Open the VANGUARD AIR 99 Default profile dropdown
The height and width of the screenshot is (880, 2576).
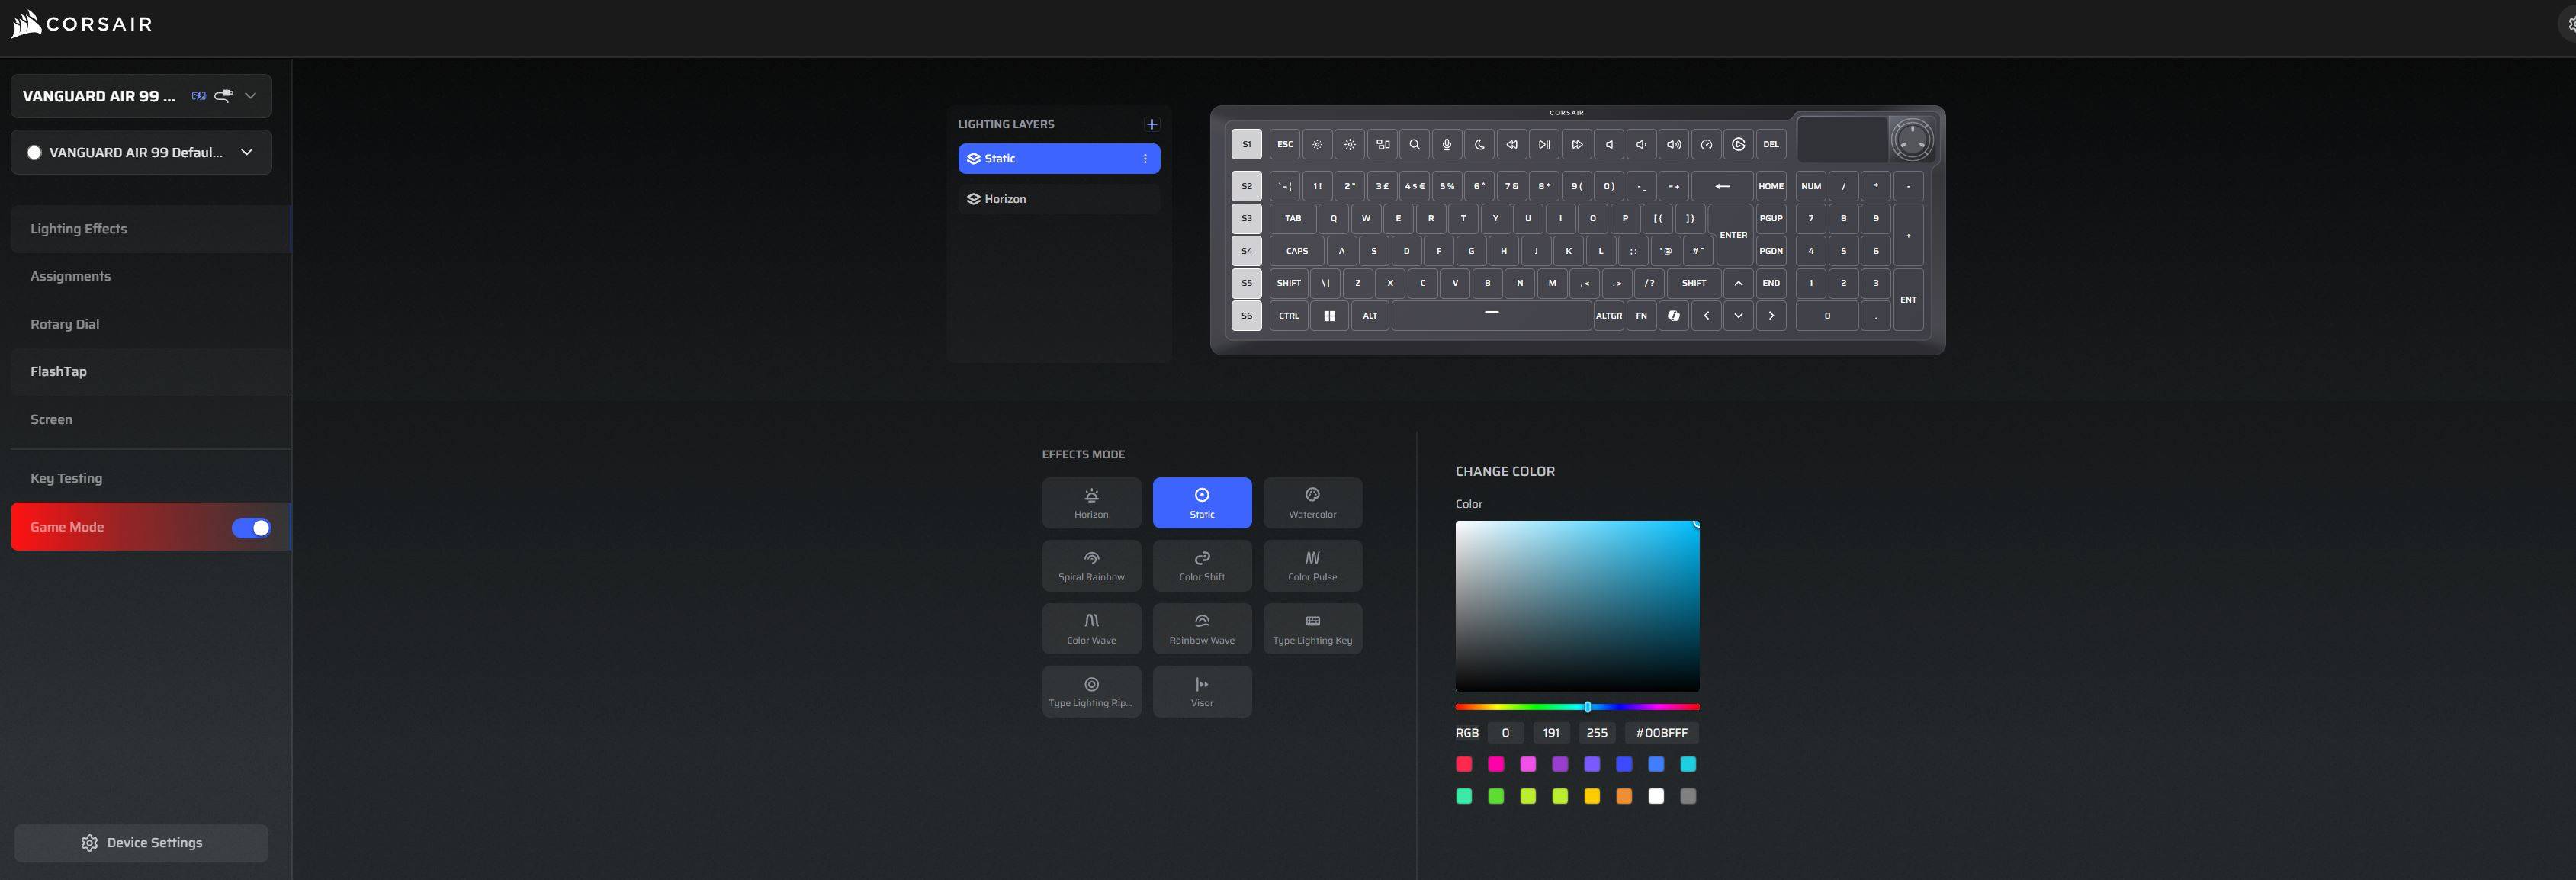pyautogui.click(x=246, y=152)
